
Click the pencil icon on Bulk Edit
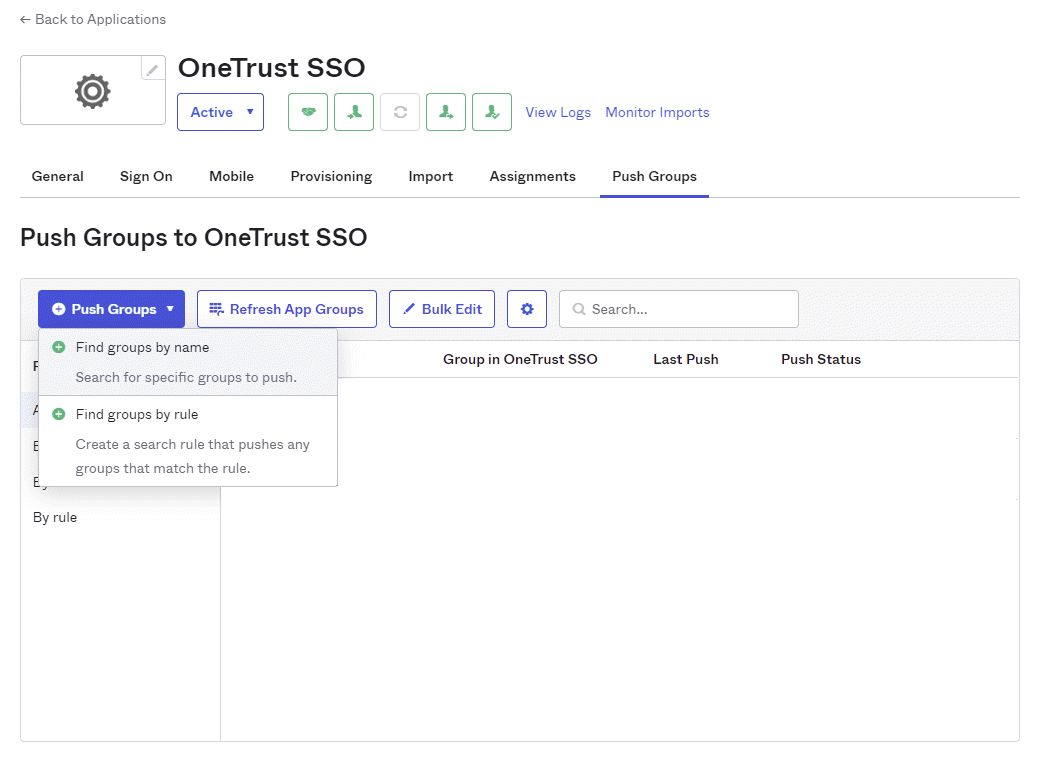click(409, 309)
